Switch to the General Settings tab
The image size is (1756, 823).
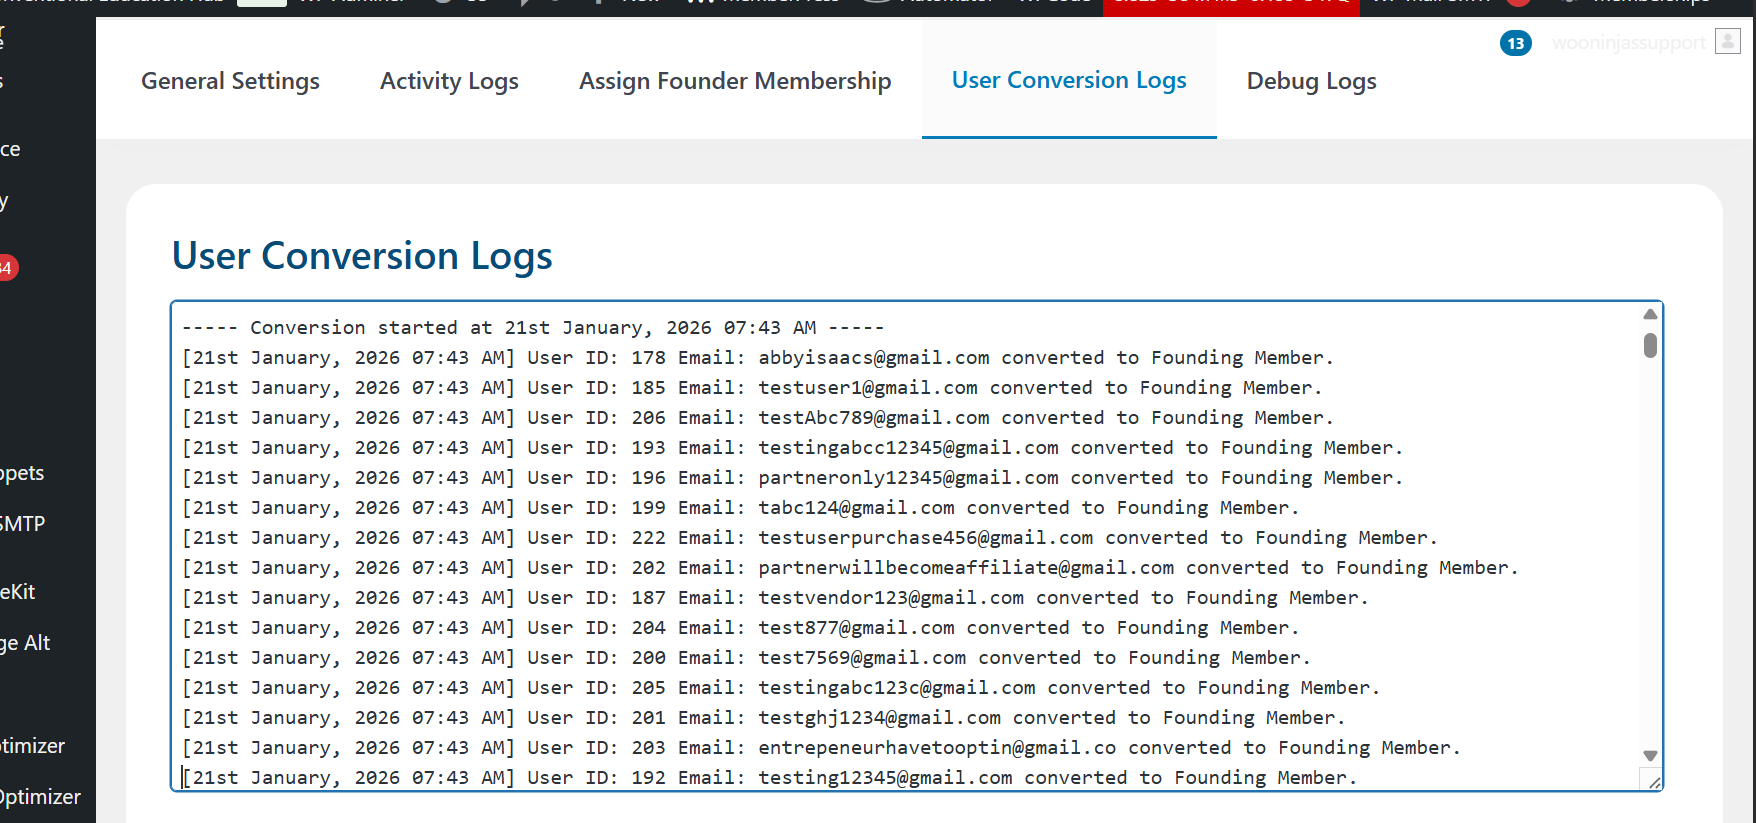[230, 81]
